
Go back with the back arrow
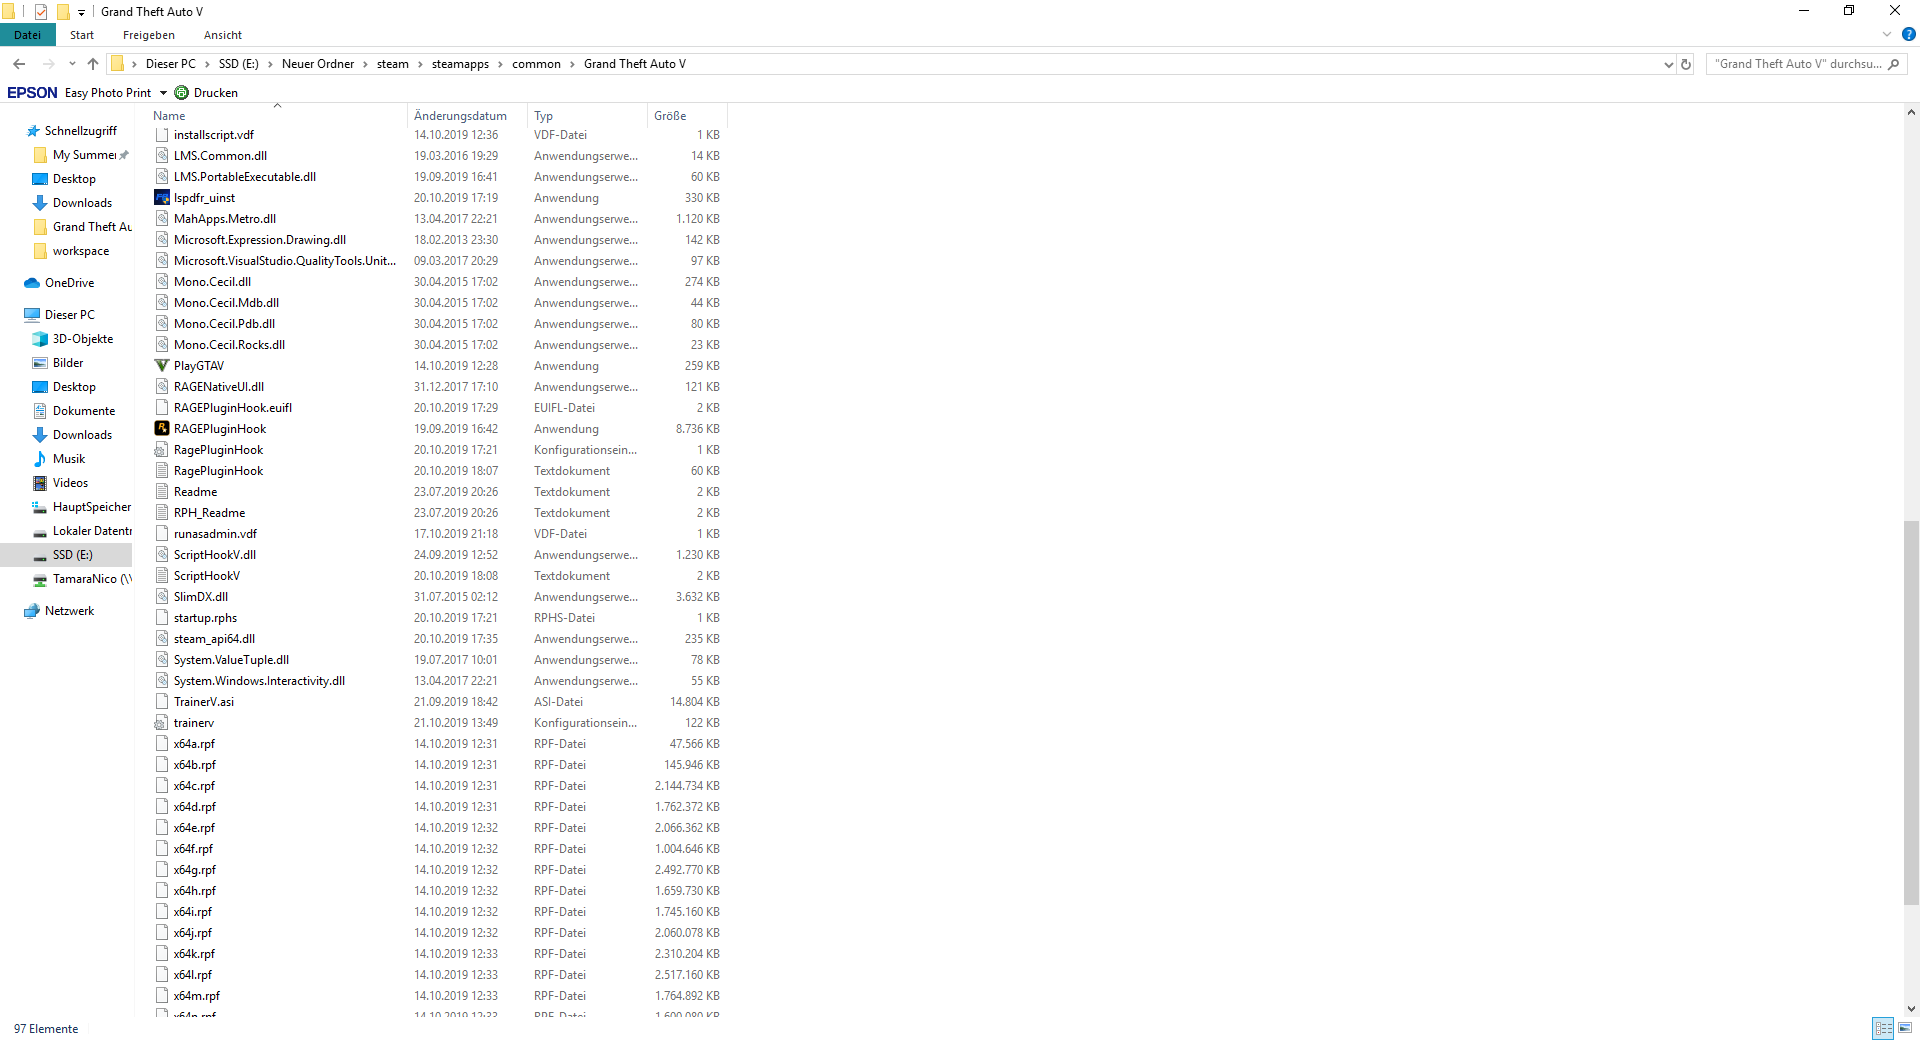[x=19, y=64]
